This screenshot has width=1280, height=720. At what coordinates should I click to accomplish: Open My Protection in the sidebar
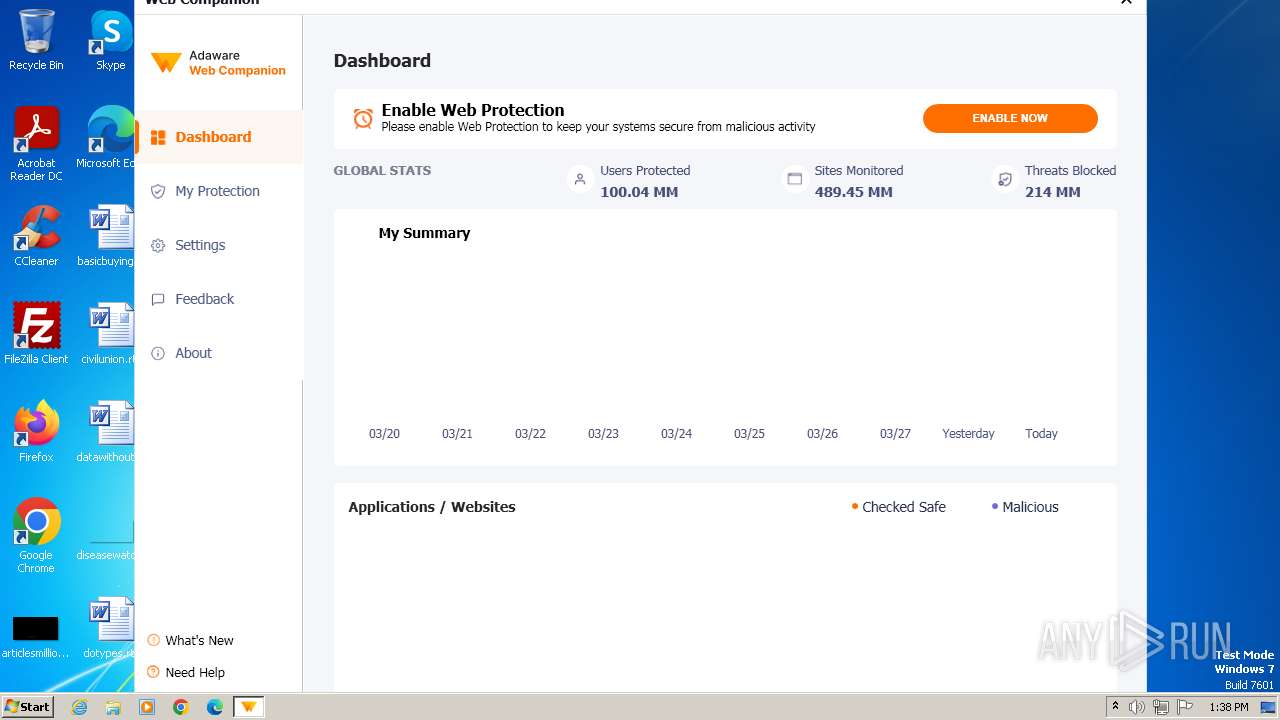pos(218,191)
